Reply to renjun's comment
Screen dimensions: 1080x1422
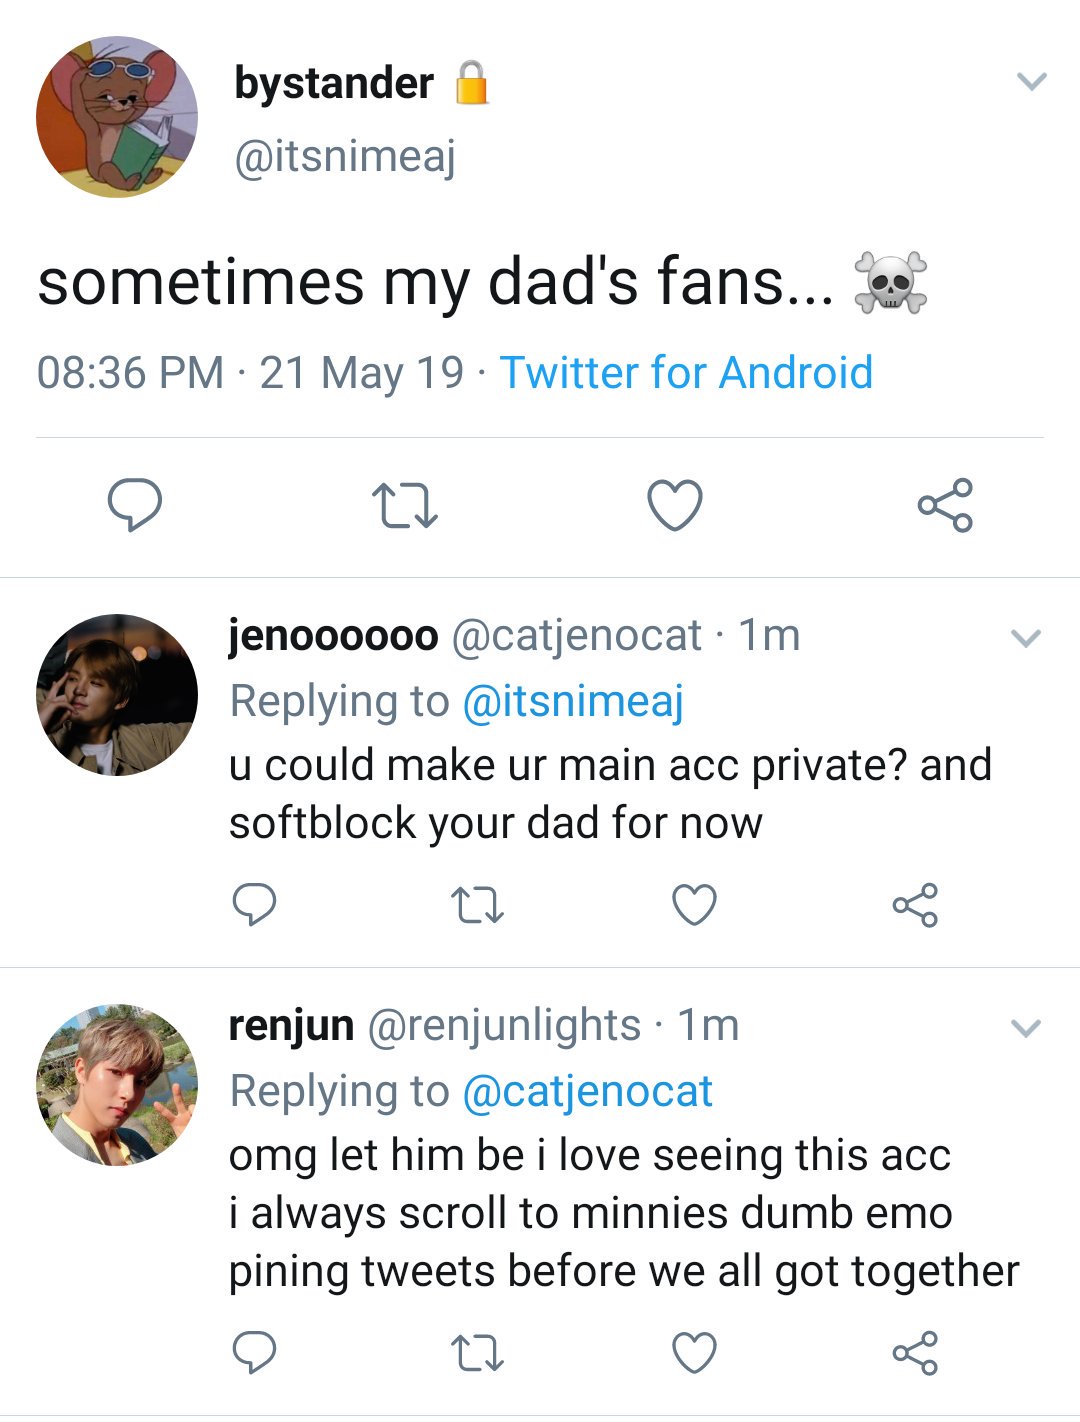coord(254,1352)
